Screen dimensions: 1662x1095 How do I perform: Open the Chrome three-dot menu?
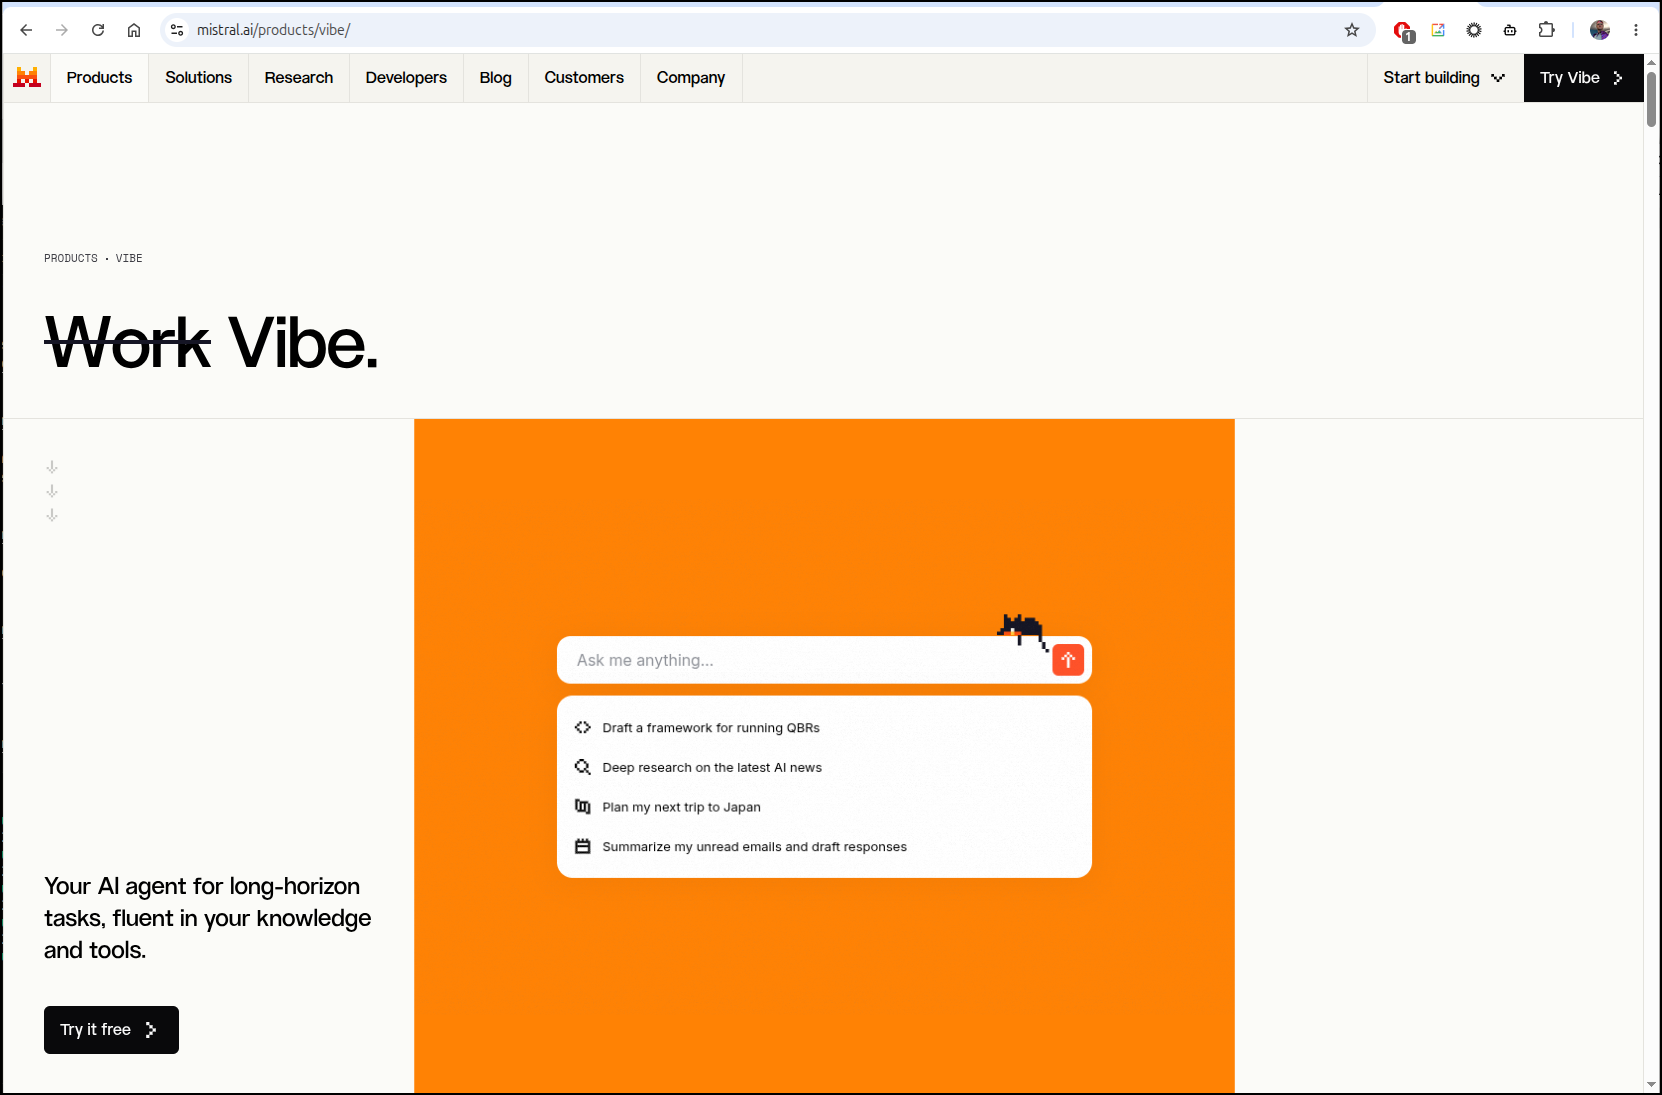pos(1636,30)
